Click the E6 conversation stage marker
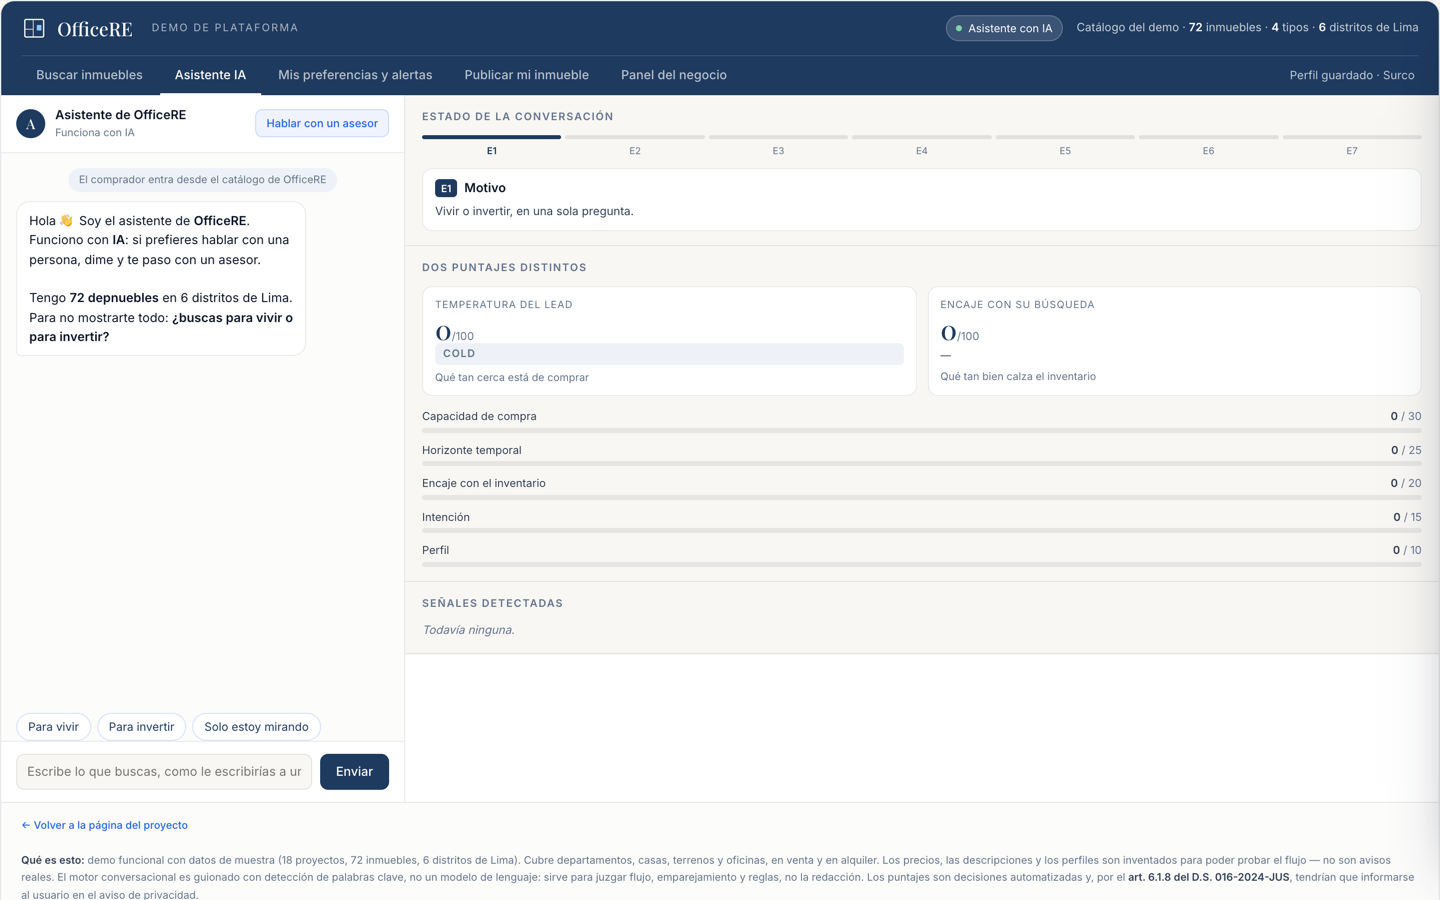 click(1208, 144)
